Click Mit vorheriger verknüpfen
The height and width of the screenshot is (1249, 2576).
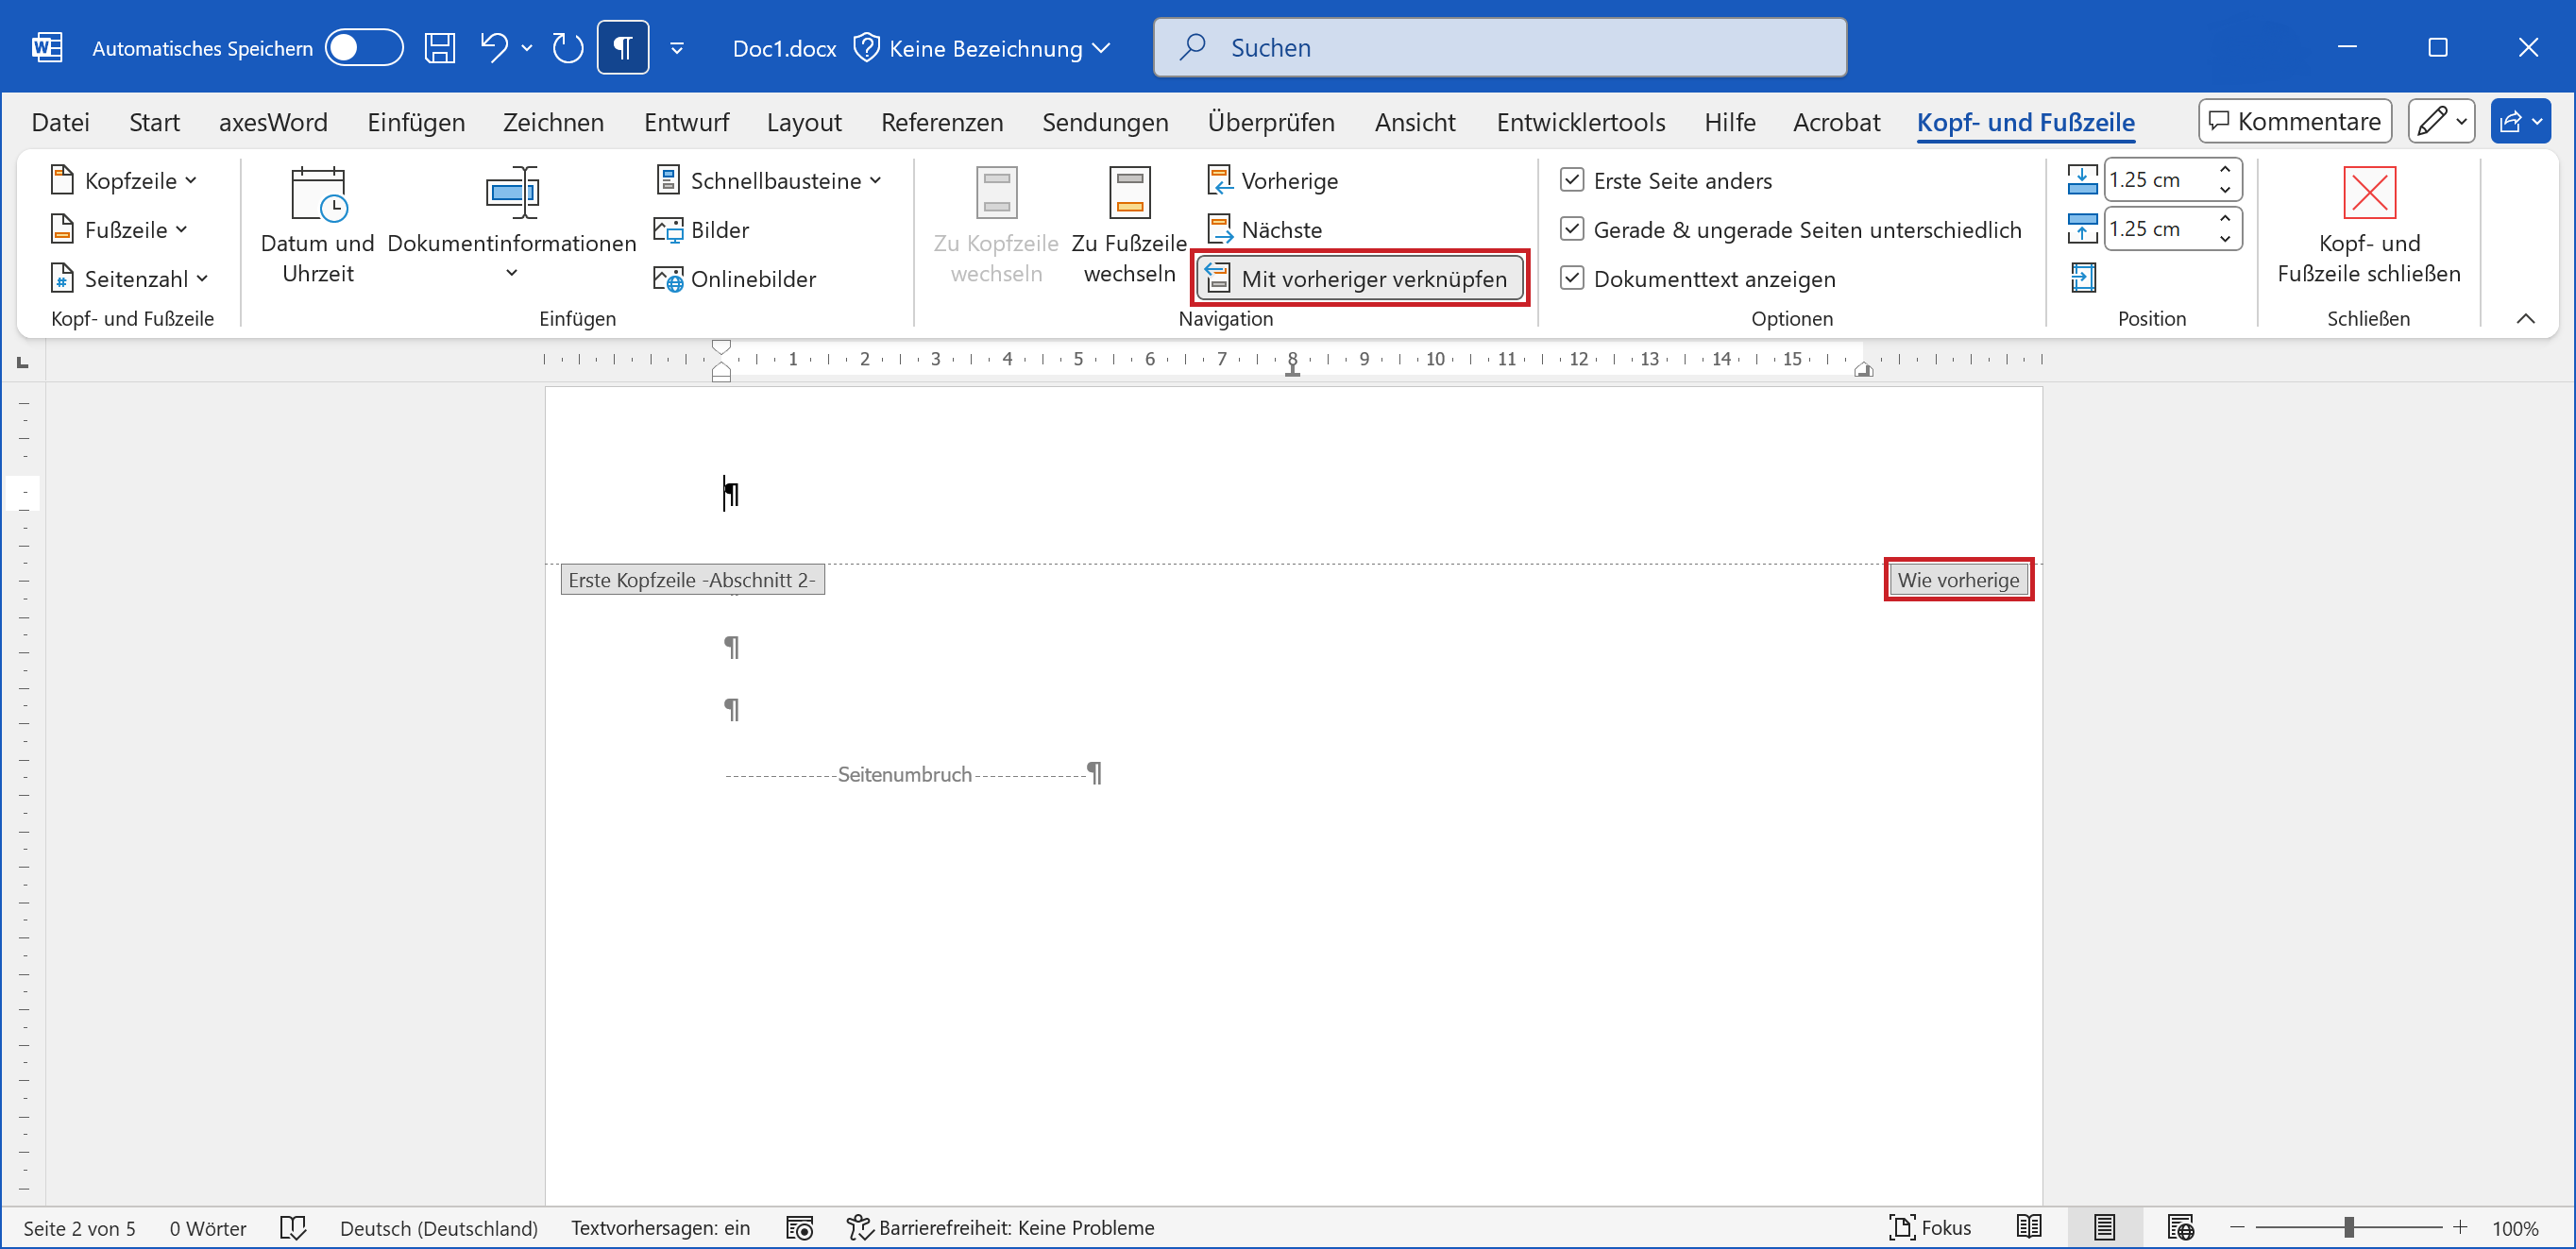(1359, 279)
